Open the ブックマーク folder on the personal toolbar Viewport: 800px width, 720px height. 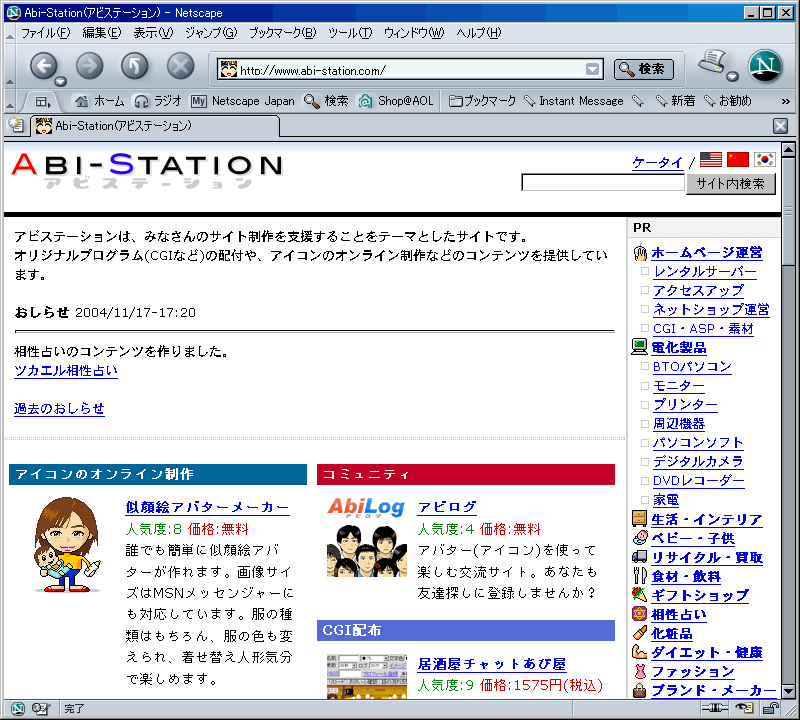click(x=483, y=101)
